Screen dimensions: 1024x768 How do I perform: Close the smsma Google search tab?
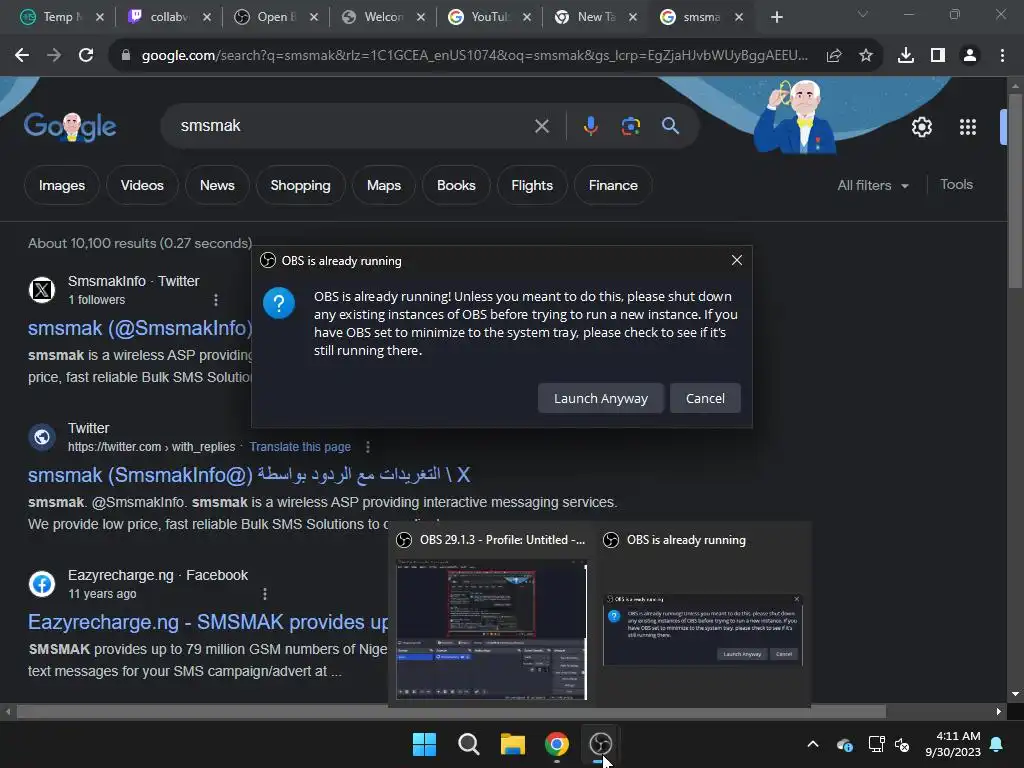[x=739, y=17]
